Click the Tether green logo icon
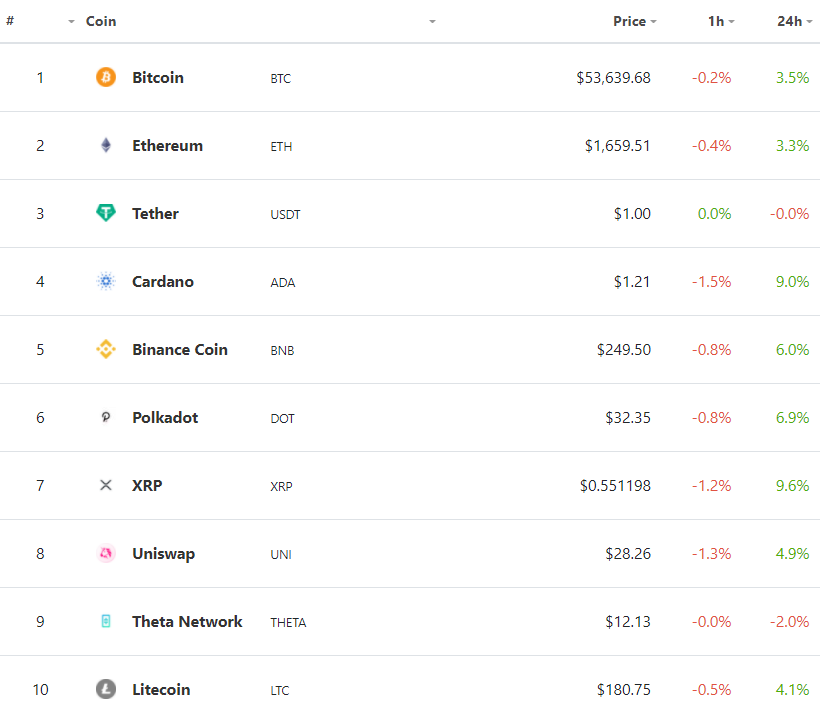820x716 pixels. (106, 213)
